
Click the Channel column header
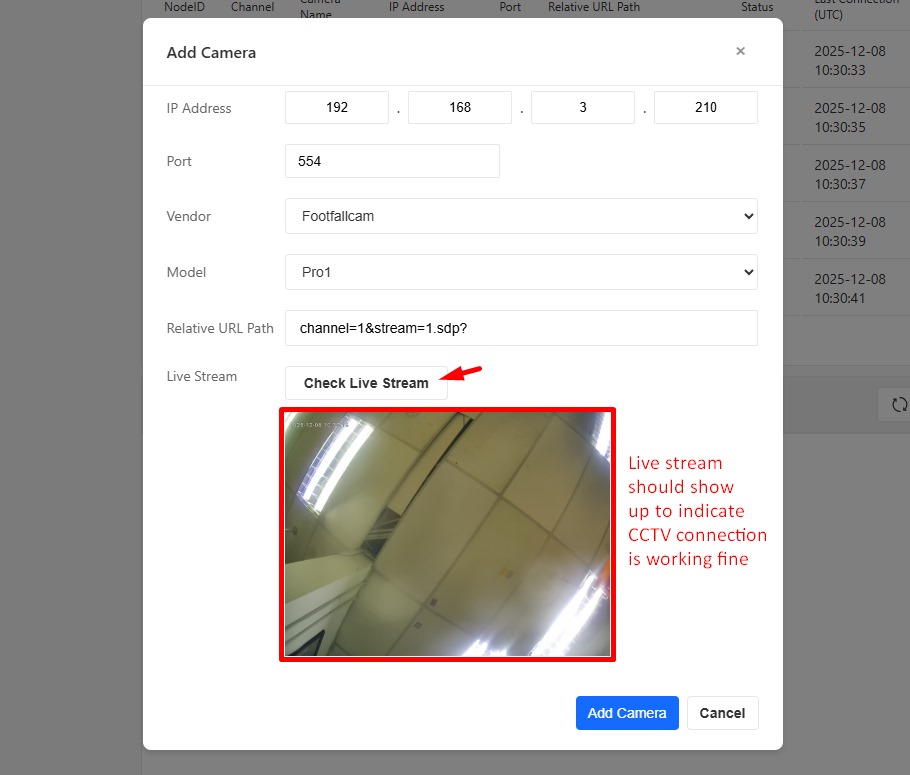tap(253, 7)
